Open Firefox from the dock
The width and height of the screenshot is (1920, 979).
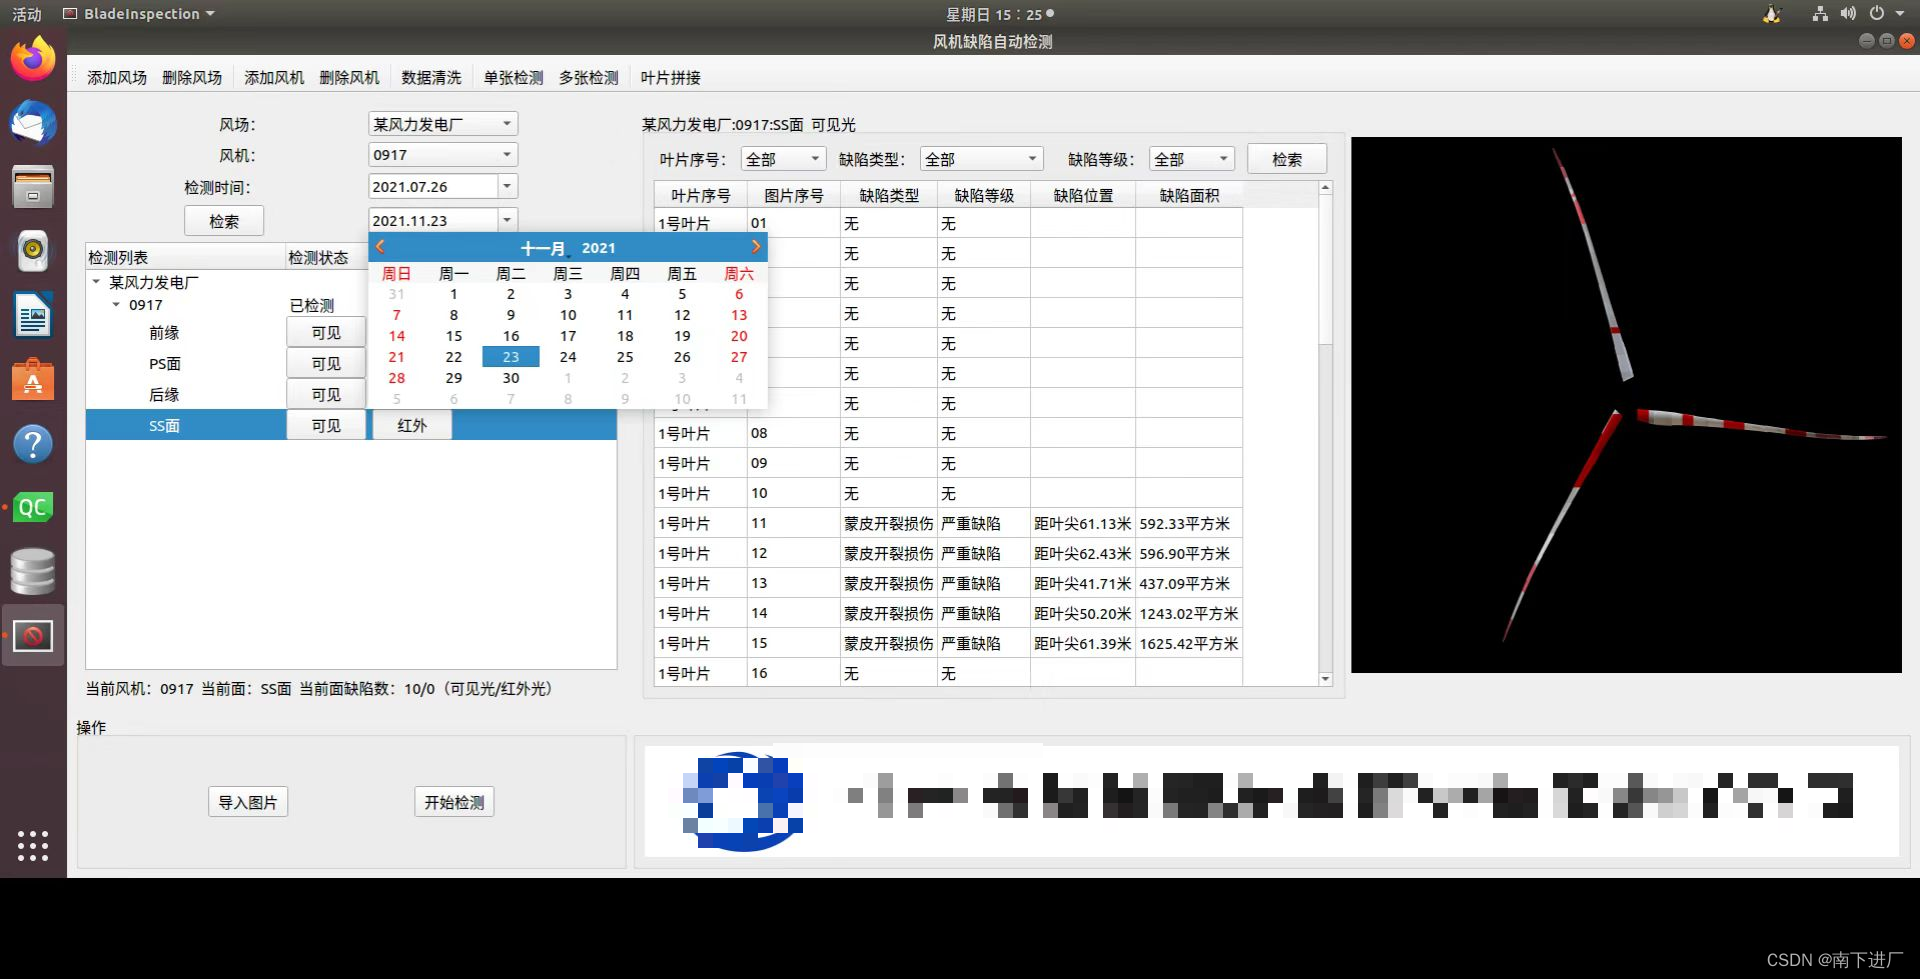tap(33, 59)
